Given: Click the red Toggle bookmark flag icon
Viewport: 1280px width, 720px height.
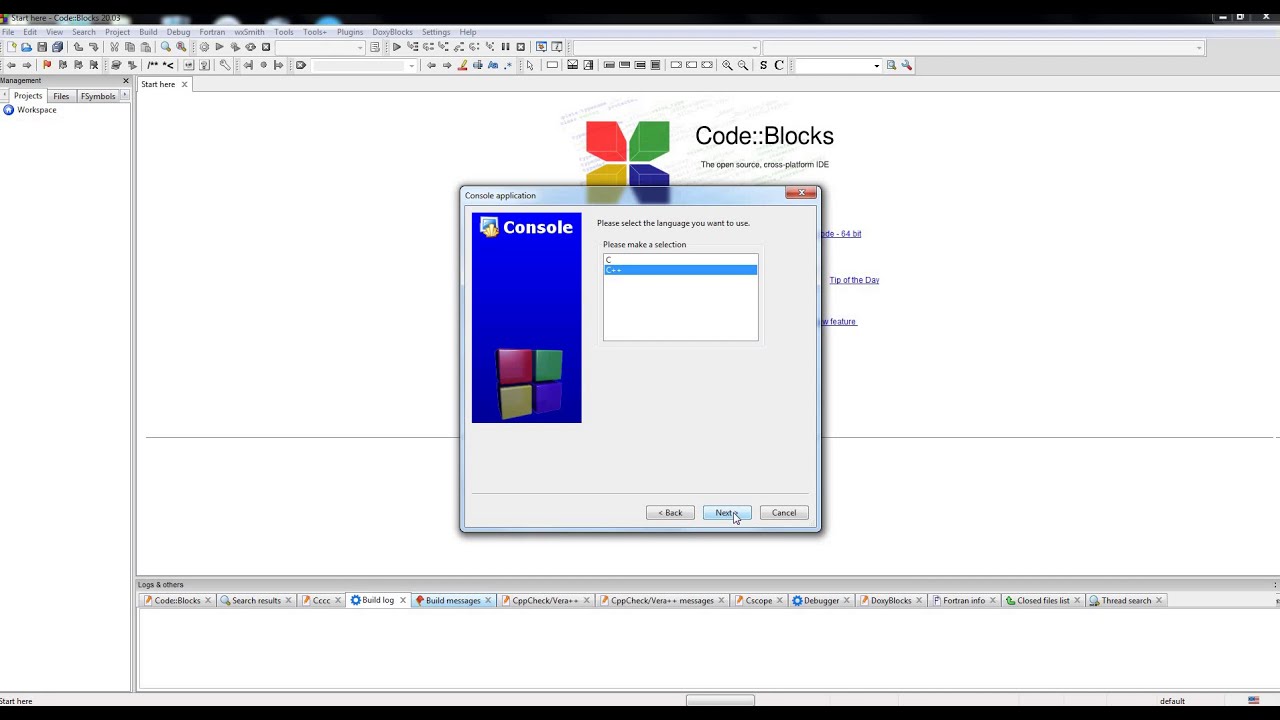Looking at the screenshot, I should click(46, 65).
